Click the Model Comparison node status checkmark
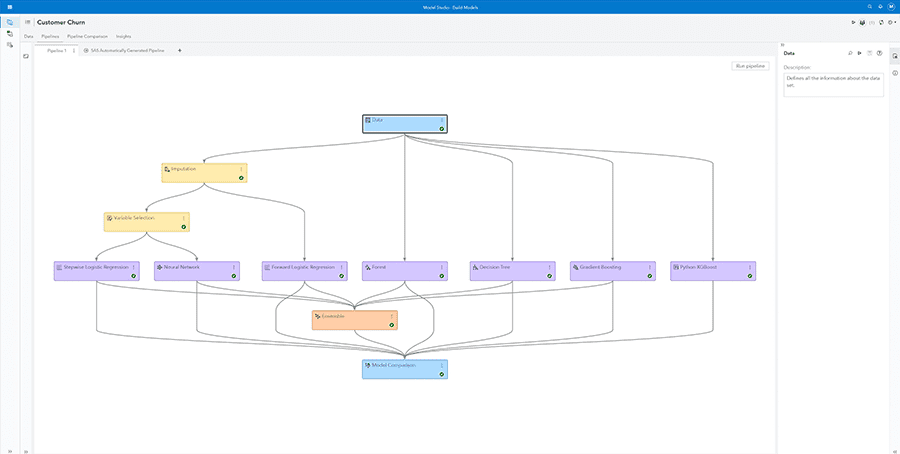Screen dimensions: 900x454 (442, 374)
